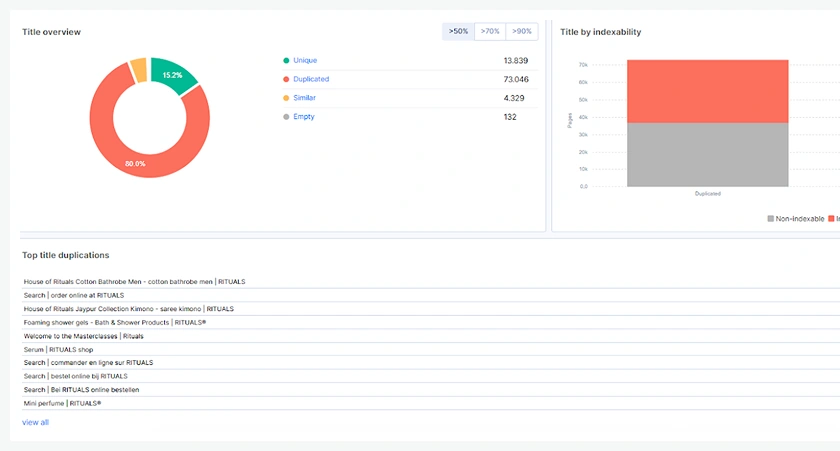Select the Foaming shower gels title row
840x451 pixels.
114,323
